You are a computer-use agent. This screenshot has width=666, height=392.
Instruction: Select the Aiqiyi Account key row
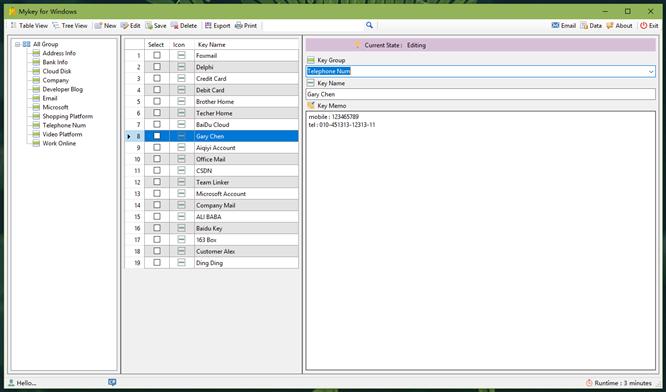click(x=246, y=147)
